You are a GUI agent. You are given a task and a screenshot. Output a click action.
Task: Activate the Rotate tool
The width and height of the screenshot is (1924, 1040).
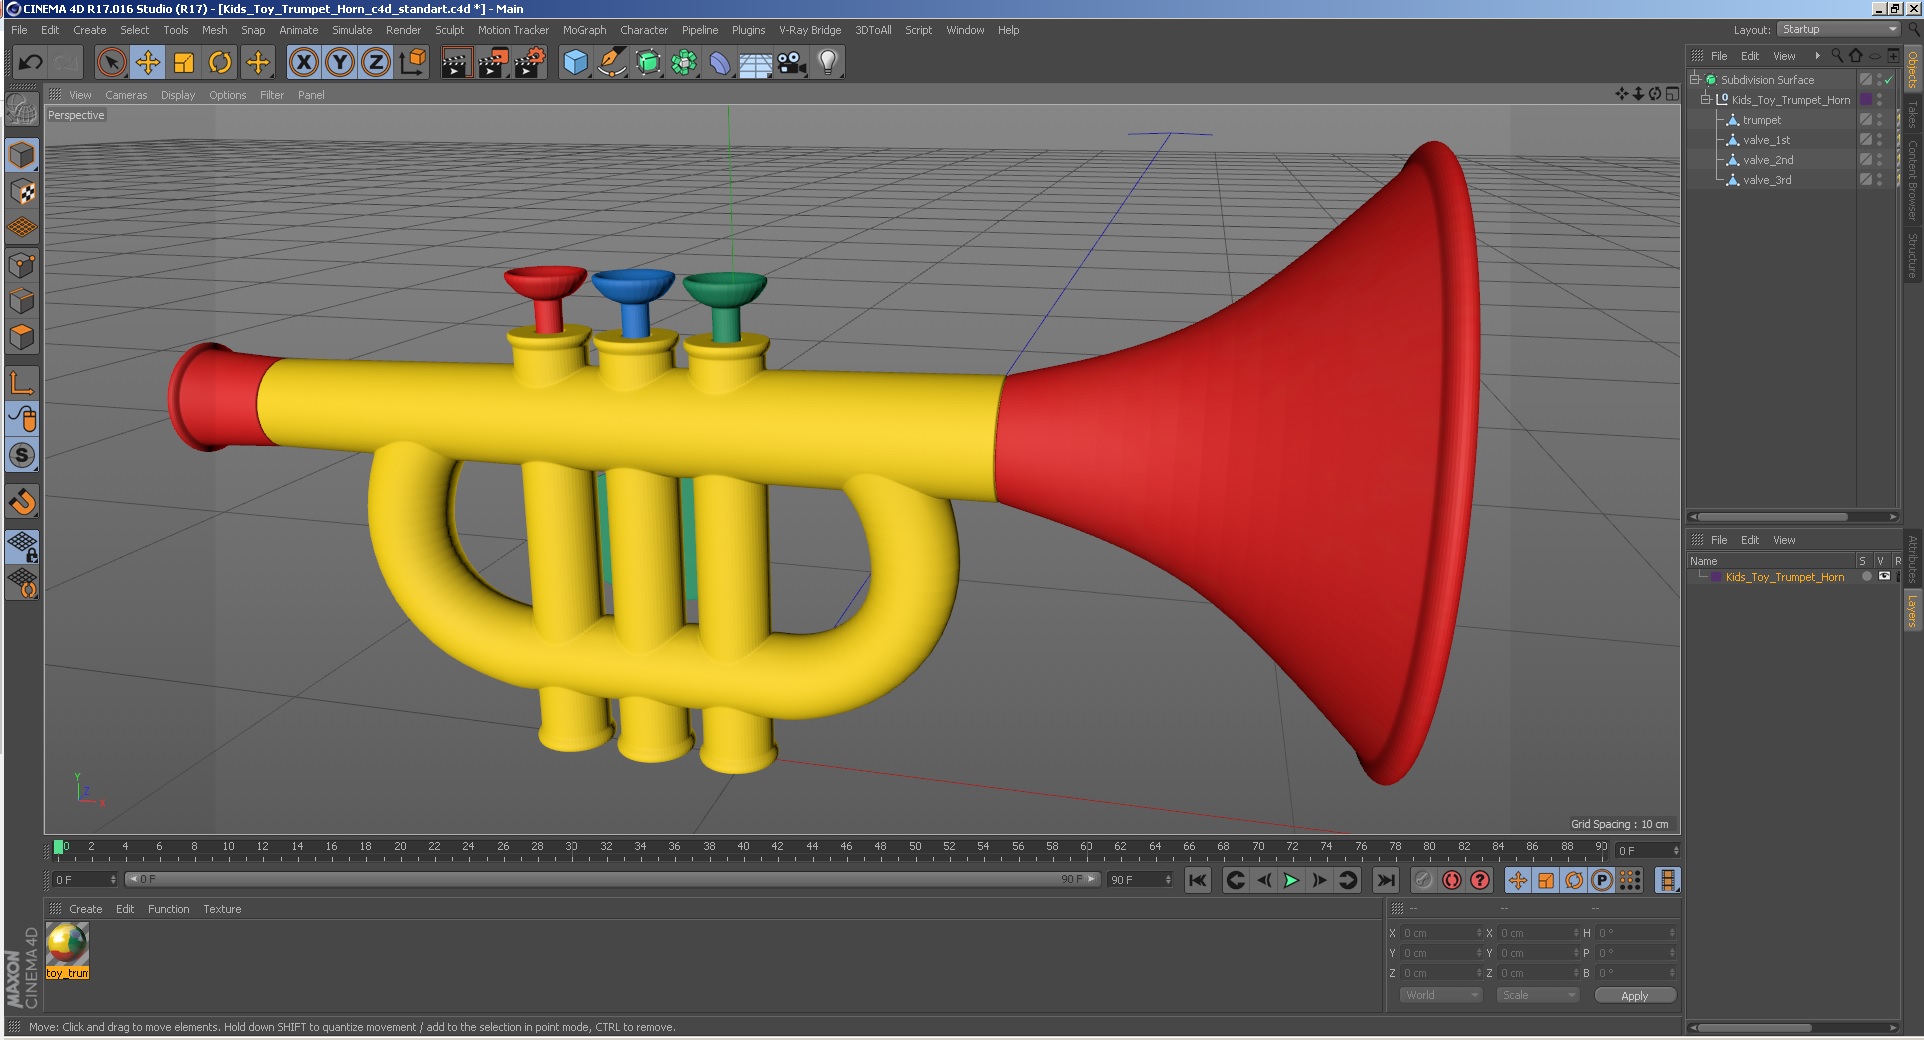click(x=220, y=63)
